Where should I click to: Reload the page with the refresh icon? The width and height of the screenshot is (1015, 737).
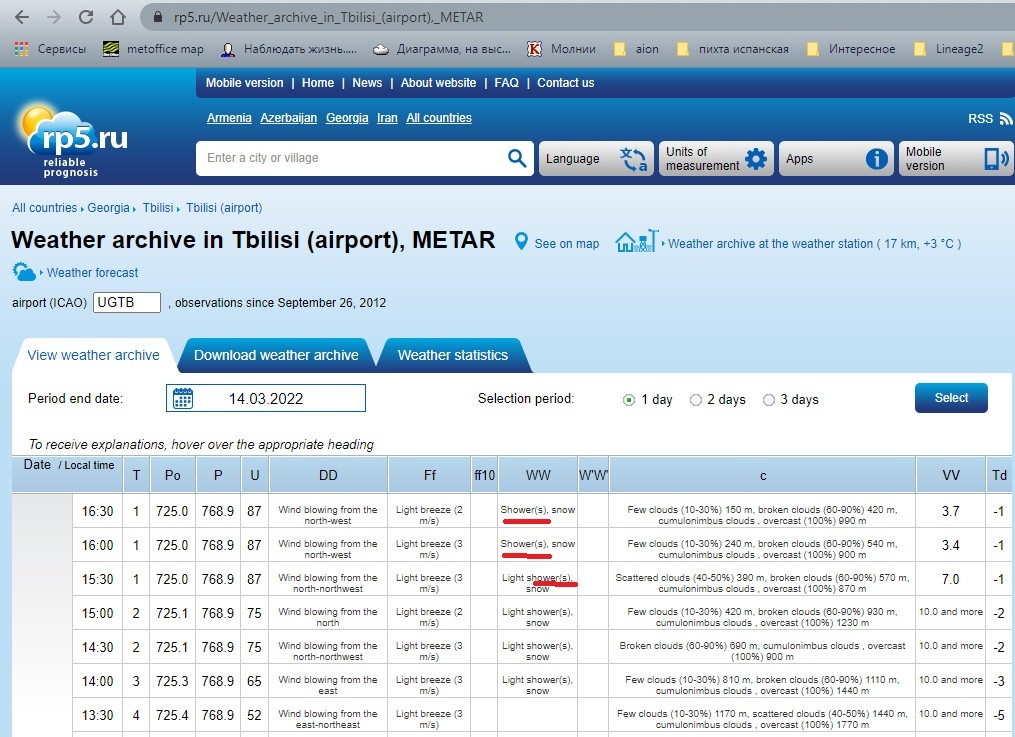click(x=86, y=17)
